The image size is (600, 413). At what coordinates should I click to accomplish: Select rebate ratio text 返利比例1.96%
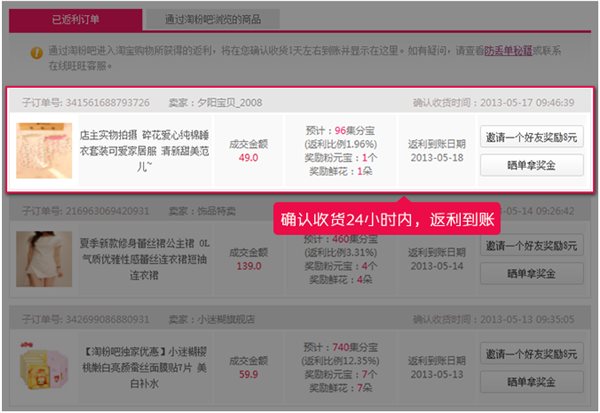pyautogui.click(x=341, y=144)
